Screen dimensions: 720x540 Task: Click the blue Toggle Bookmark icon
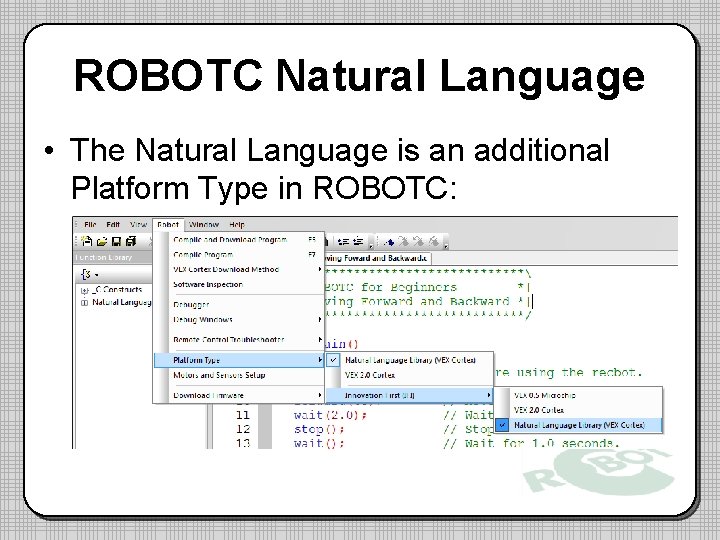click(x=389, y=242)
